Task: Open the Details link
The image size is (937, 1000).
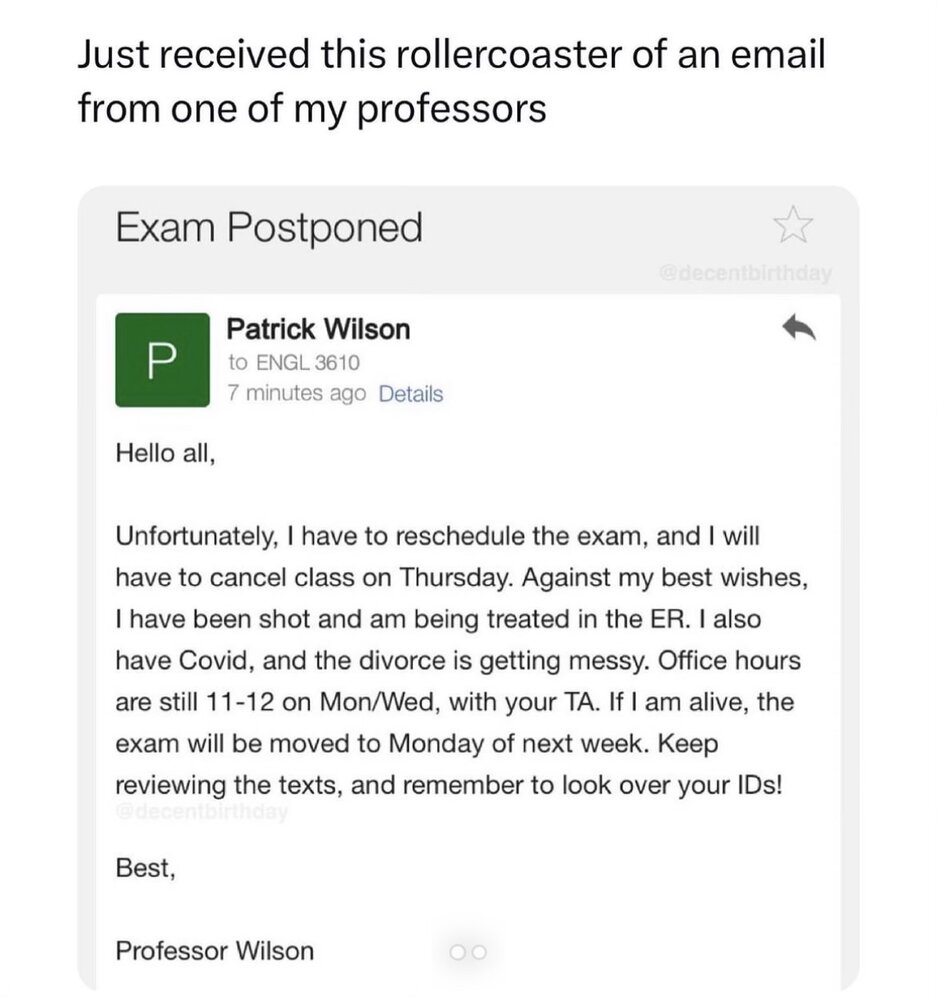Action: 410,394
